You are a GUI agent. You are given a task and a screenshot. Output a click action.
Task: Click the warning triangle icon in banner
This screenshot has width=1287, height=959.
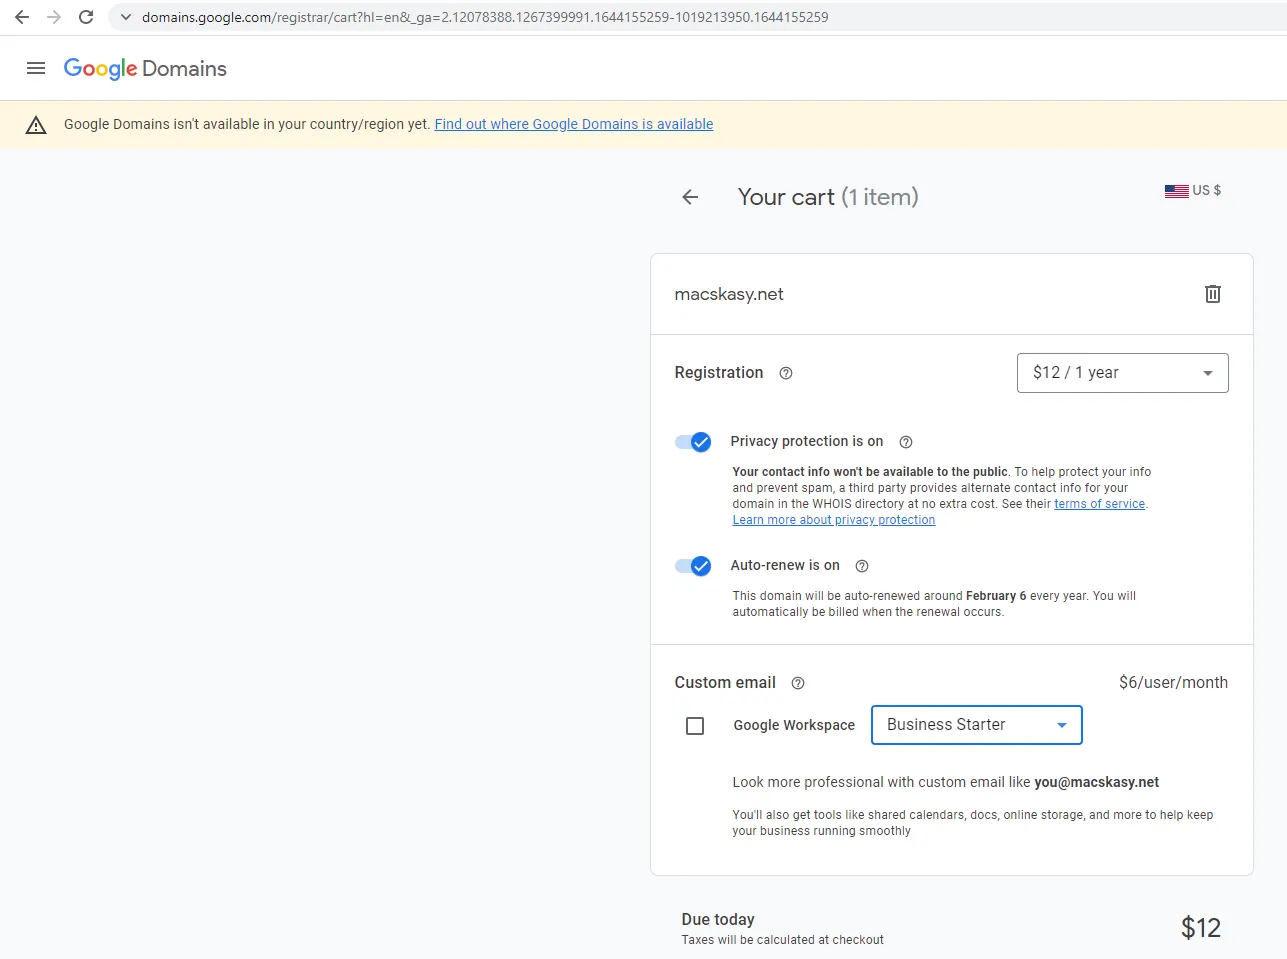pyautogui.click(x=36, y=125)
